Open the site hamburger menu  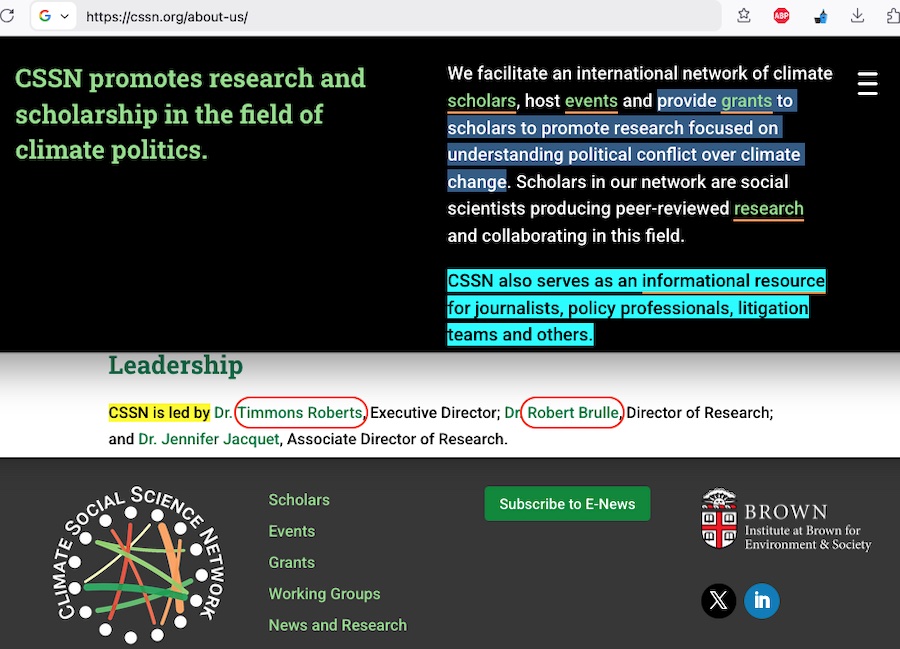pyautogui.click(x=867, y=84)
